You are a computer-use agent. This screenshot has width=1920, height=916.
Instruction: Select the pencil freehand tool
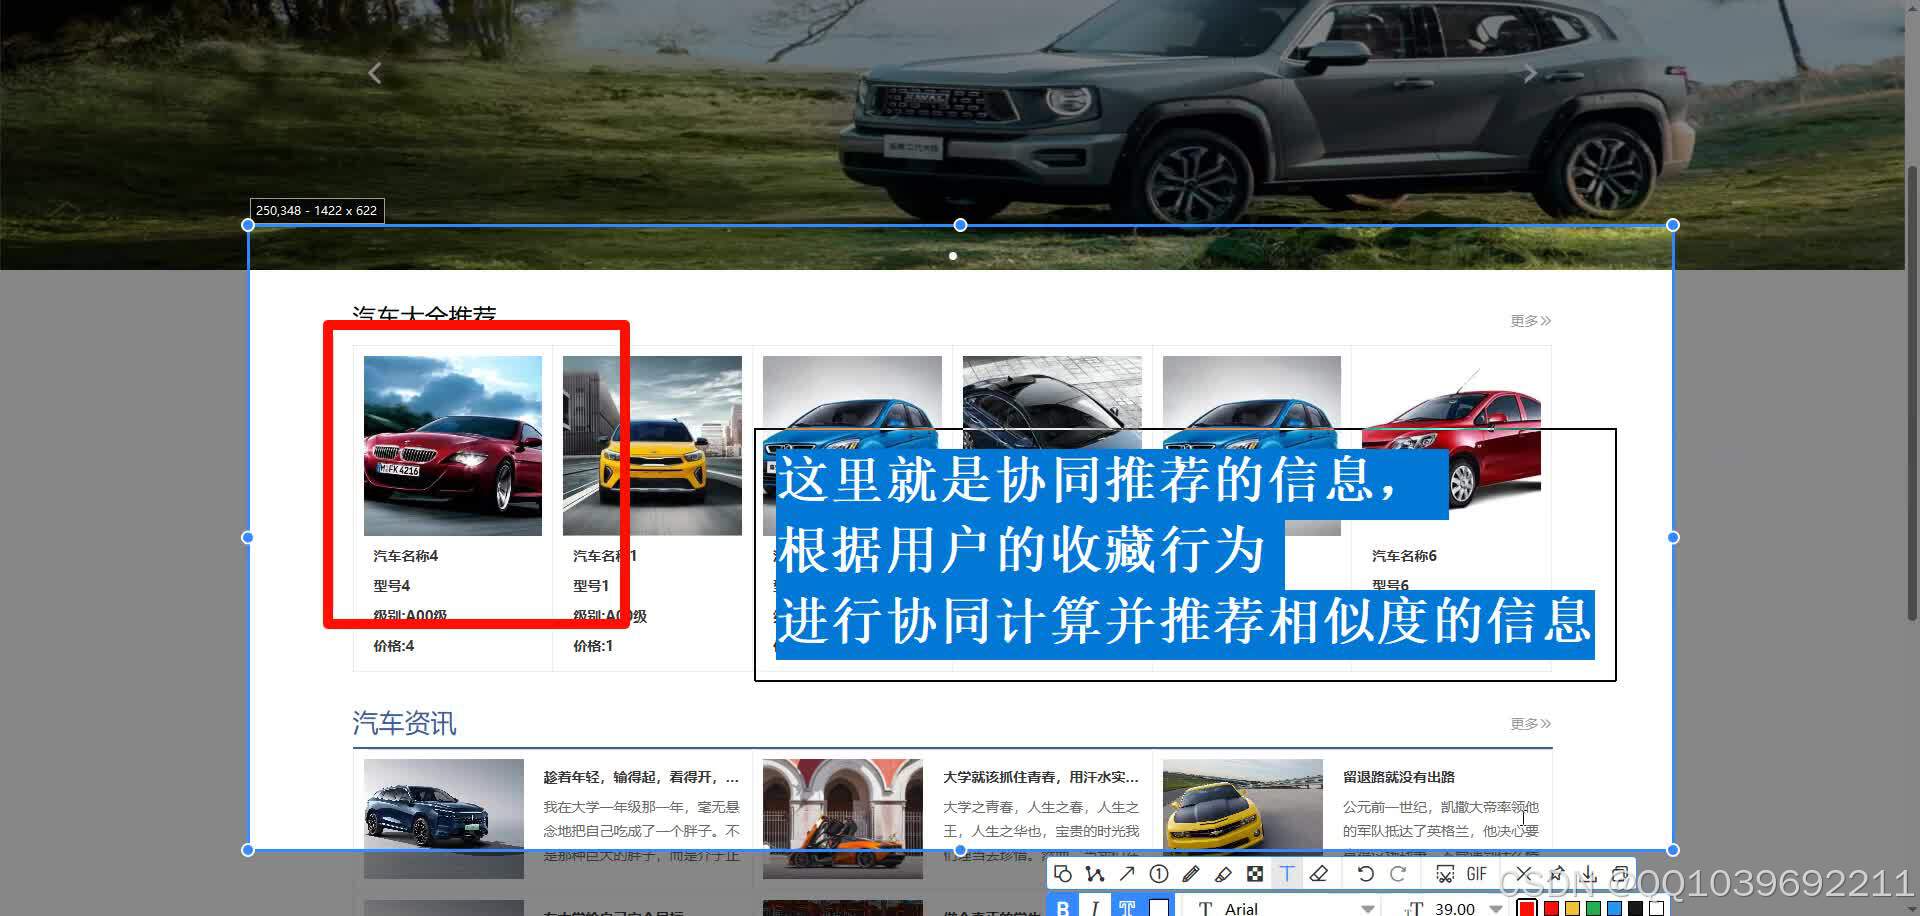pos(1191,874)
